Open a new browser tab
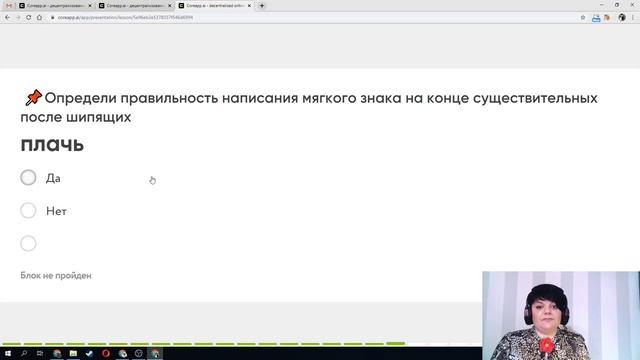640x360 pixels. point(262,6)
